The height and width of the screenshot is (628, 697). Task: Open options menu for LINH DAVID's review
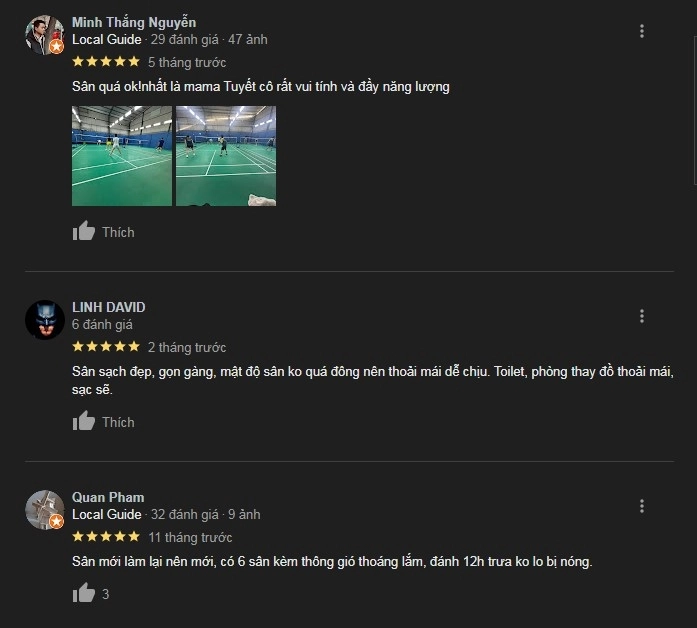pos(641,316)
